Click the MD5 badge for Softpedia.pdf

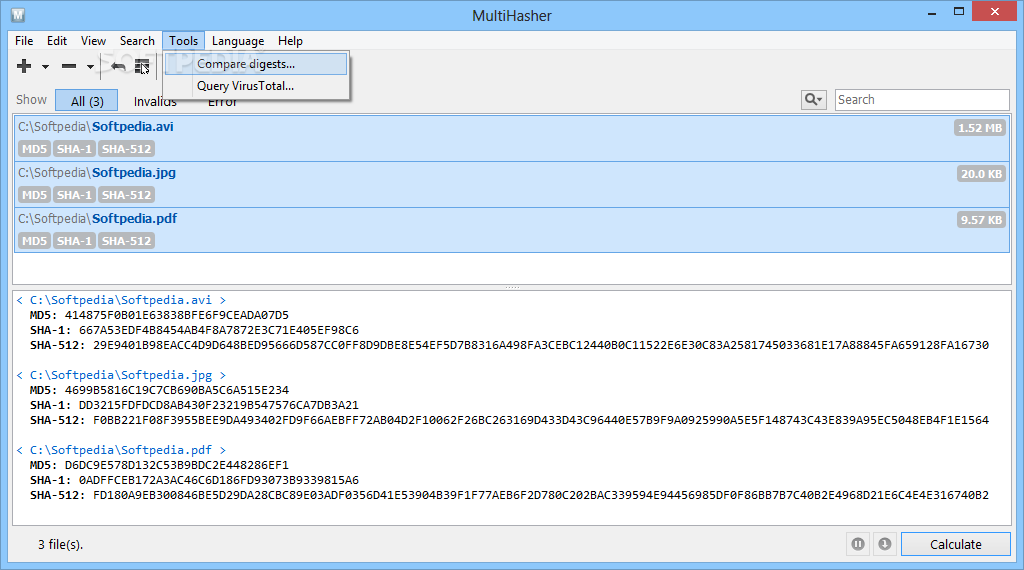click(x=34, y=241)
